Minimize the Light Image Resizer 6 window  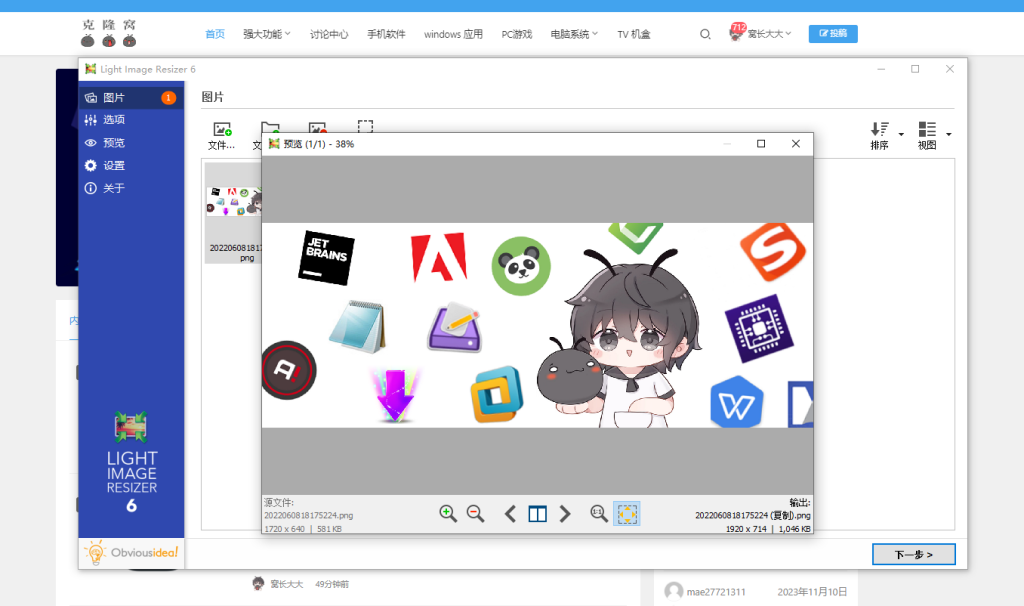[881, 69]
